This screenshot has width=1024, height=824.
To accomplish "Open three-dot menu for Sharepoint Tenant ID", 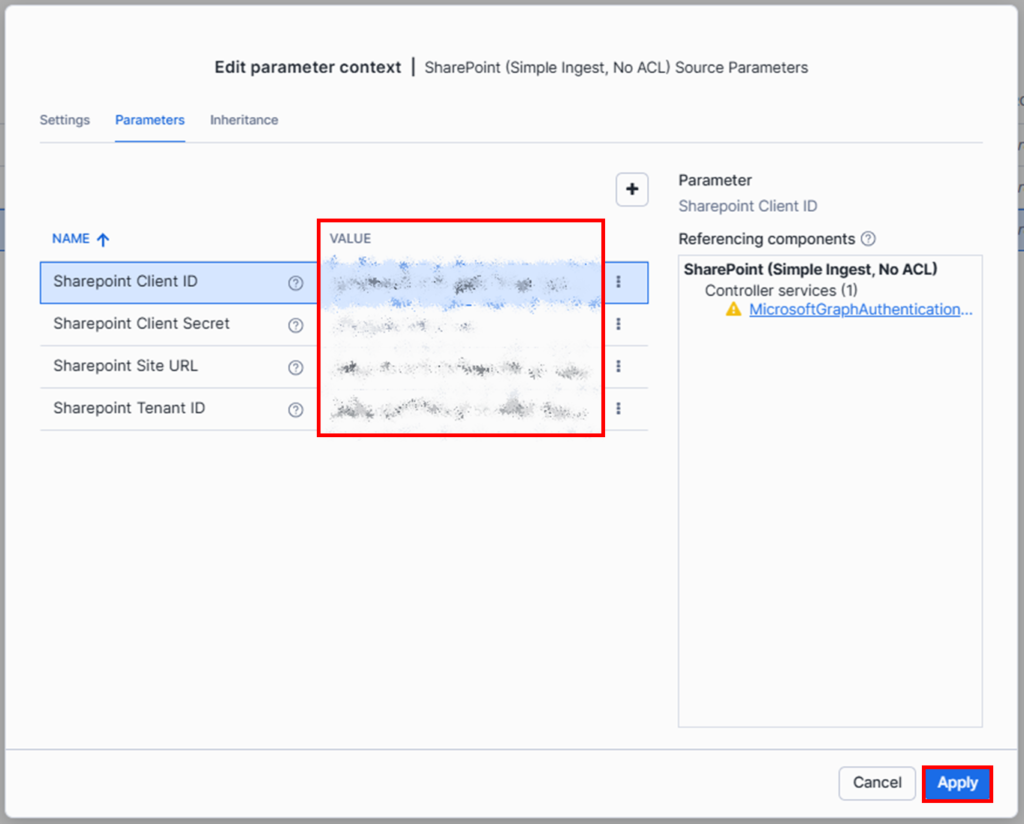I will 618,409.
